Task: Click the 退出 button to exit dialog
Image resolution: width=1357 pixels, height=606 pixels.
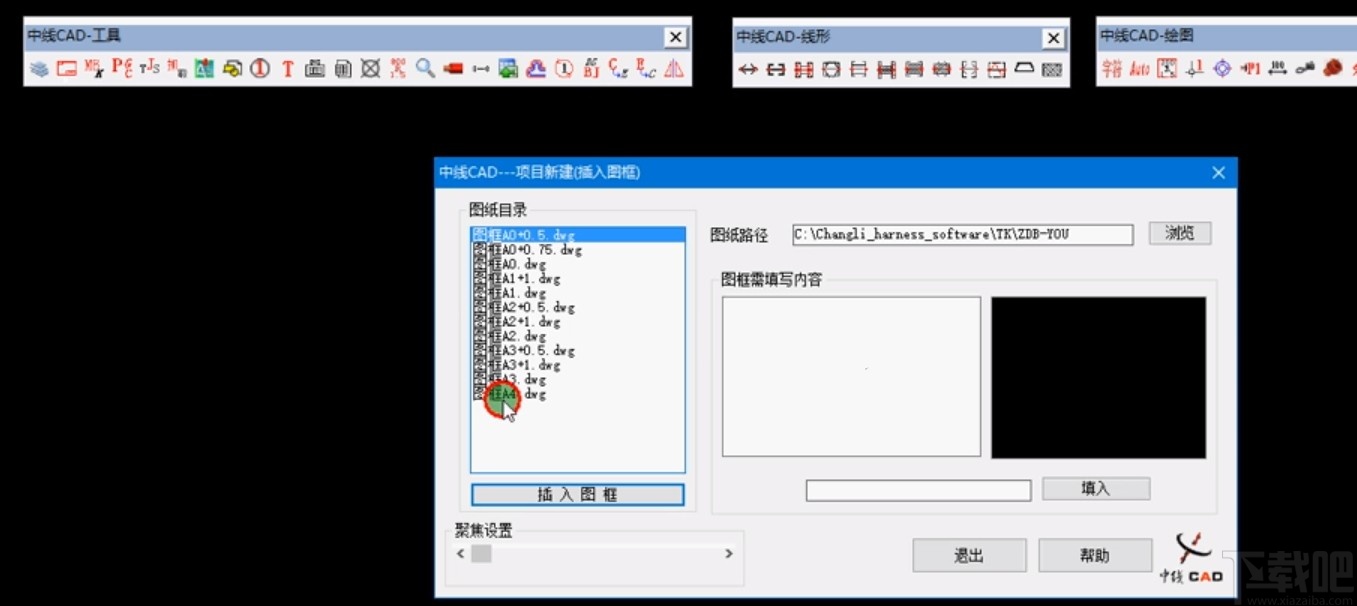Action: point(968,555)
